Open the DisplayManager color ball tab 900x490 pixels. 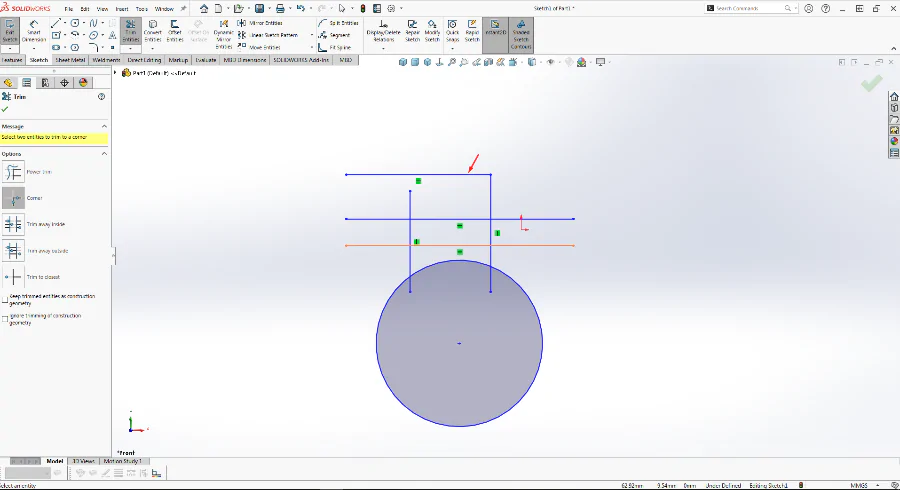83,83
